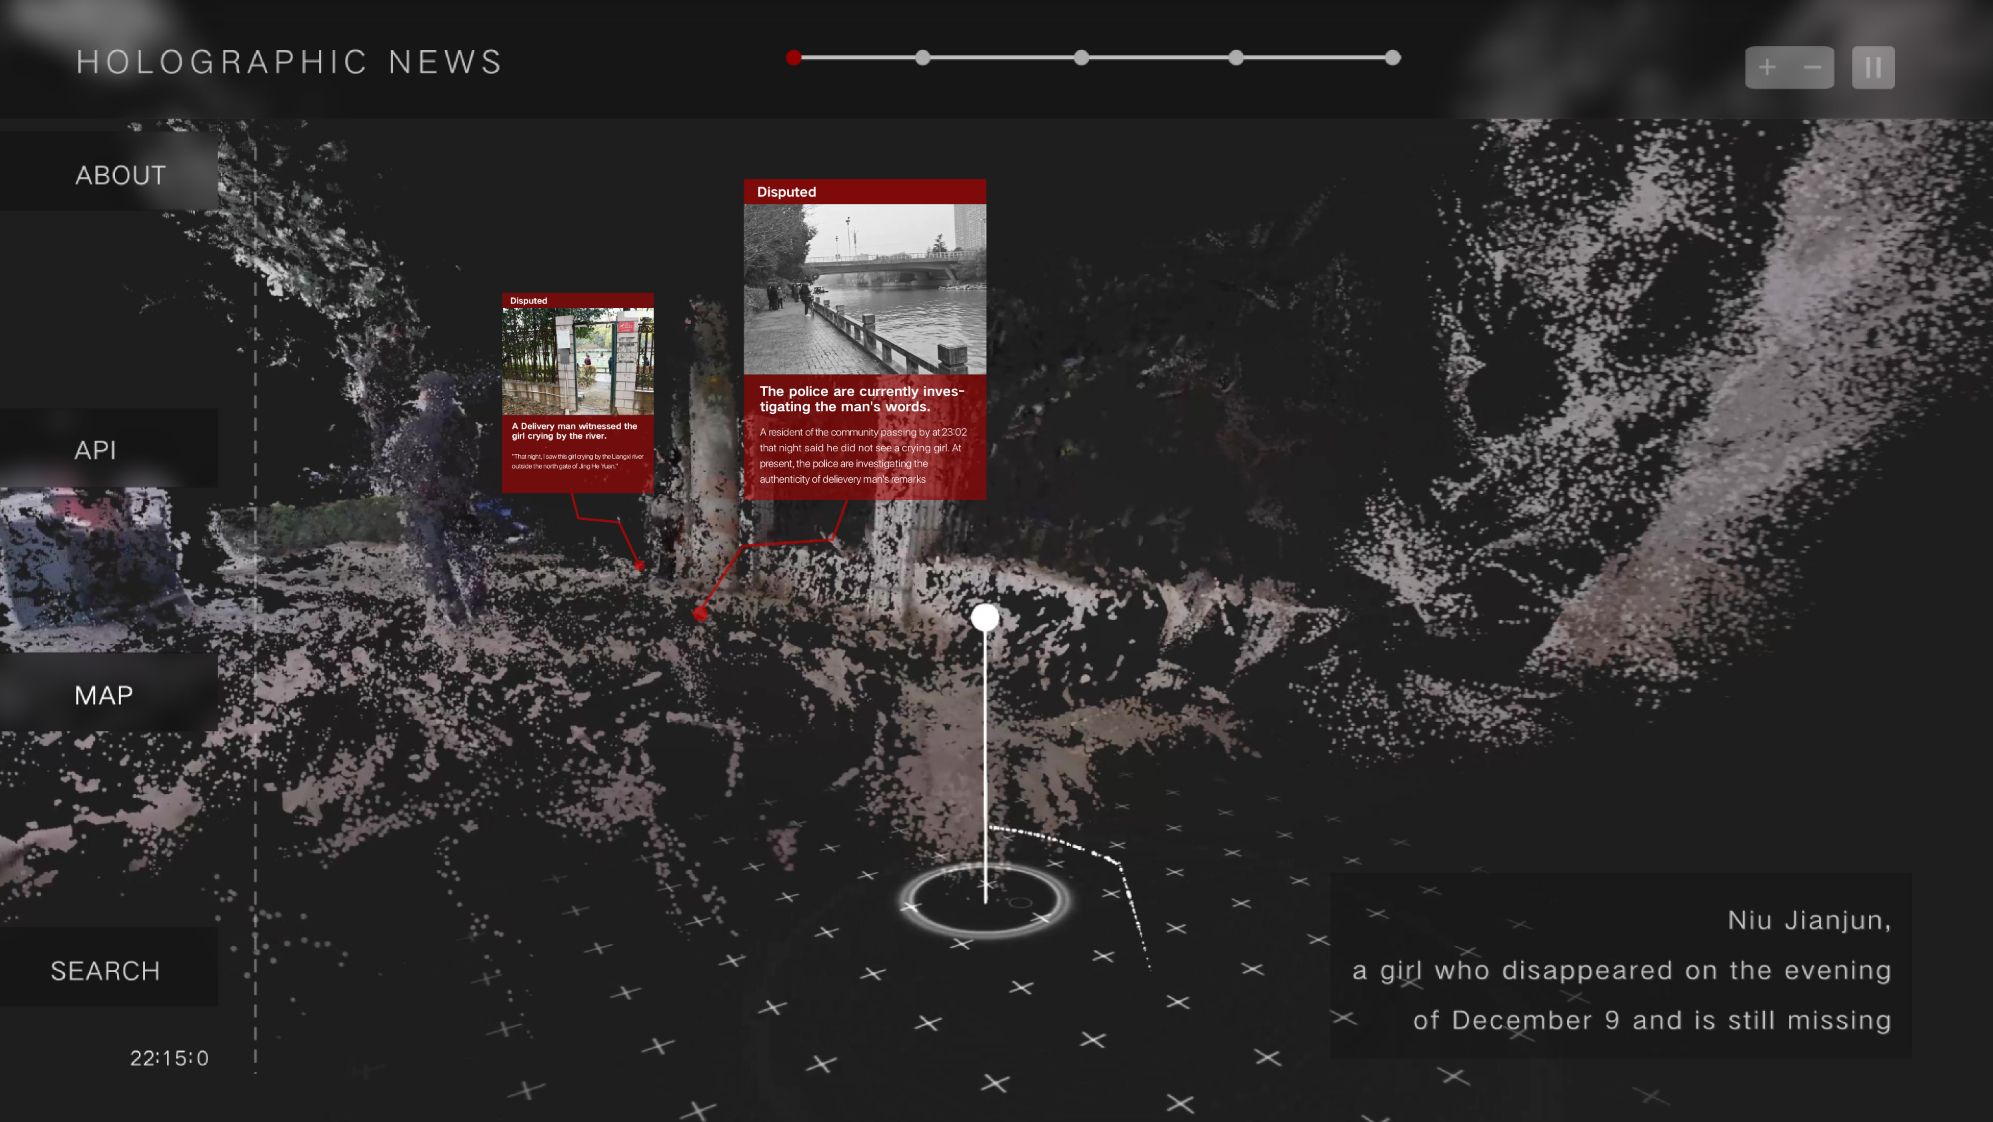Click the circular ring at pin base
Viewport: 1993px width, 1122px height.
[x=985, y=900]
